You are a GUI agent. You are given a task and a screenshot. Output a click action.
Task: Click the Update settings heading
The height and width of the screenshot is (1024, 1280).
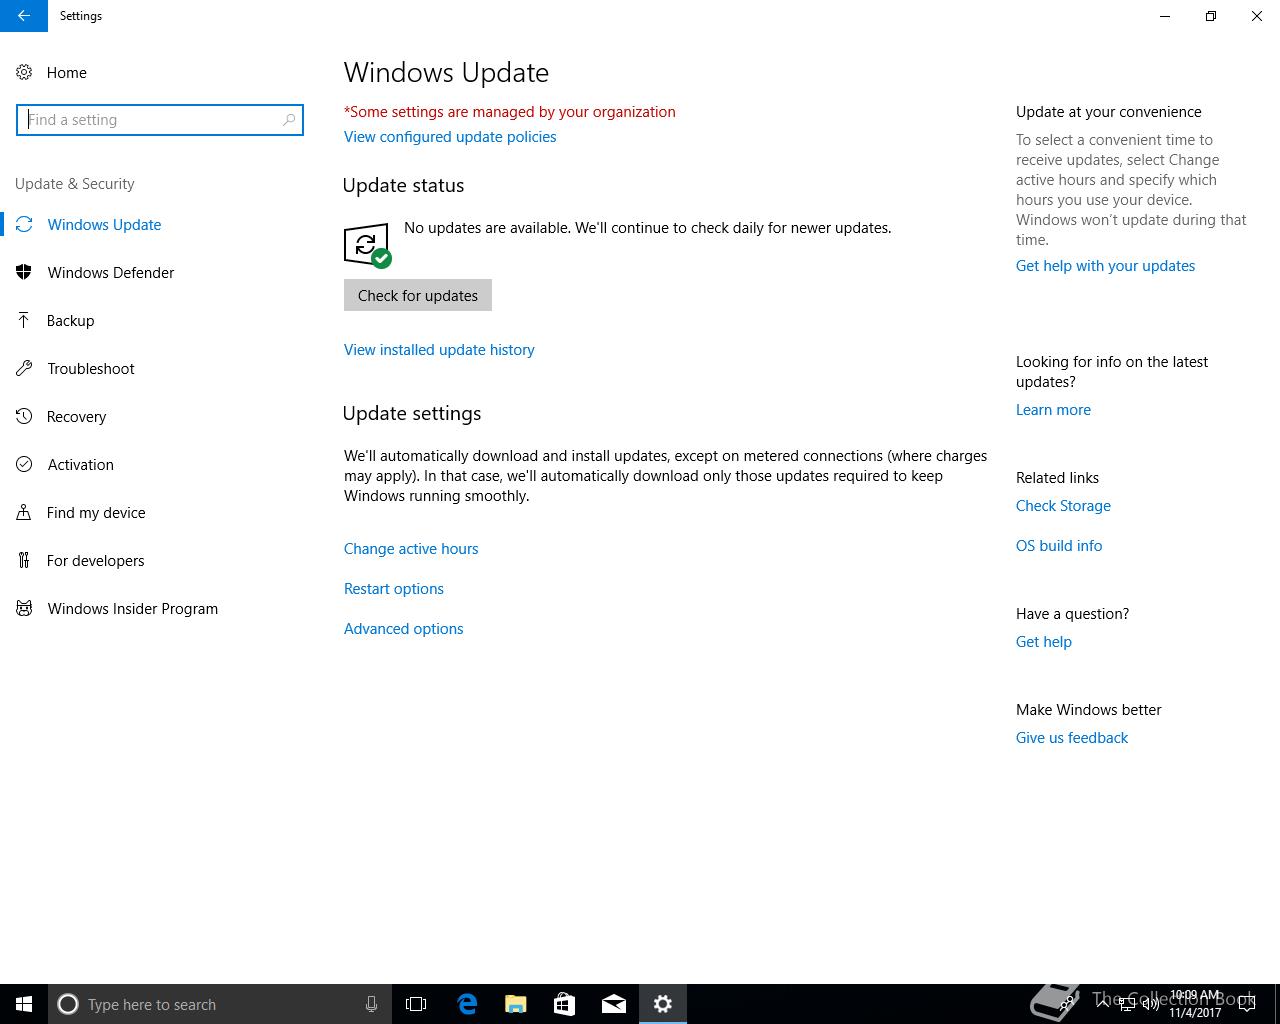click(x=412, y=414)
